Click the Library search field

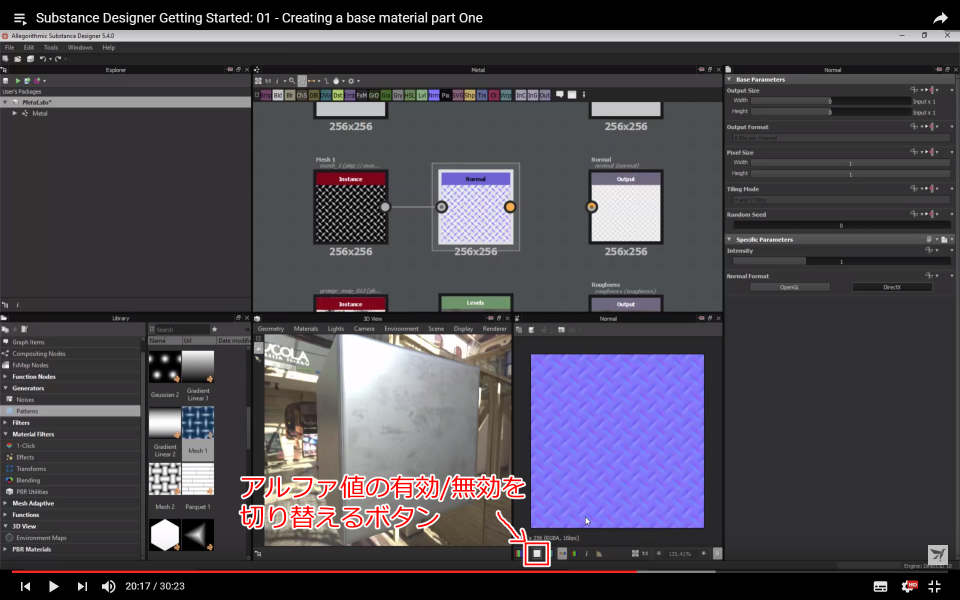point(182,329)
